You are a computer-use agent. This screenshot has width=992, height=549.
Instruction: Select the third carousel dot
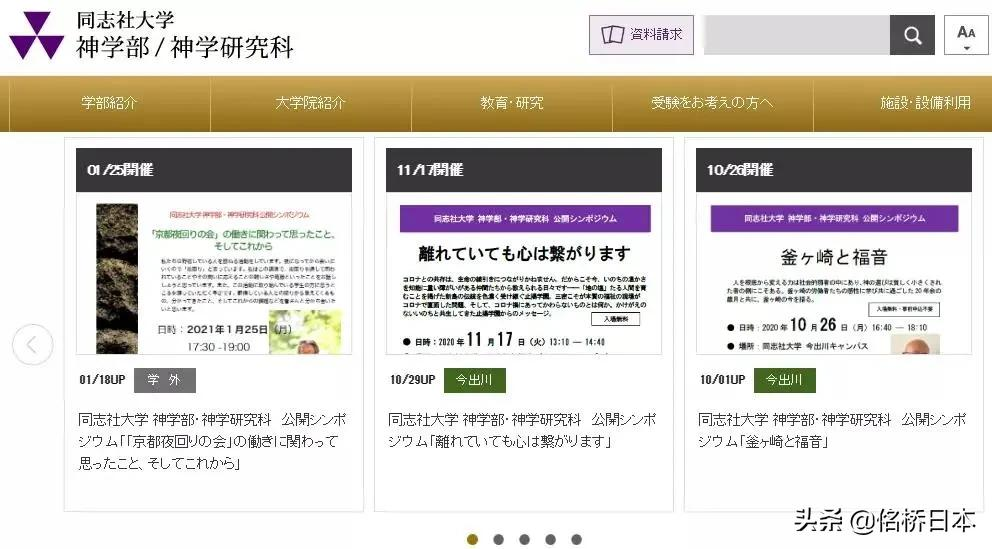click(x=524, y=540)
